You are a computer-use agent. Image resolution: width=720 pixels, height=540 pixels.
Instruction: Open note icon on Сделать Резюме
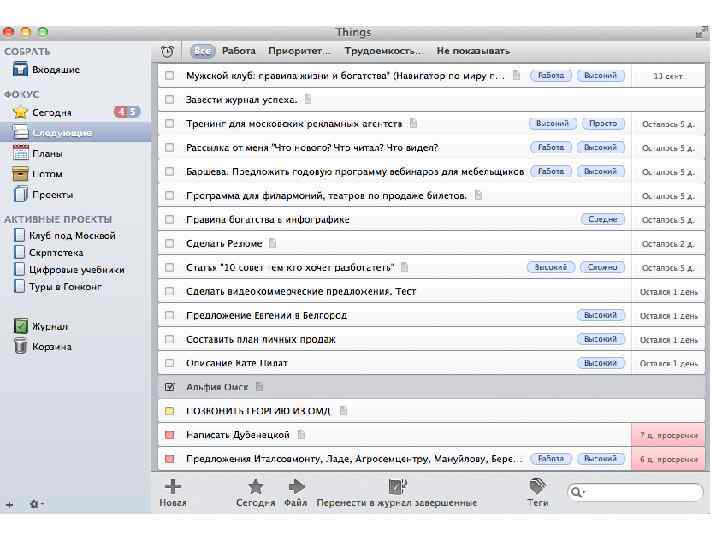[x=272, y=243]
